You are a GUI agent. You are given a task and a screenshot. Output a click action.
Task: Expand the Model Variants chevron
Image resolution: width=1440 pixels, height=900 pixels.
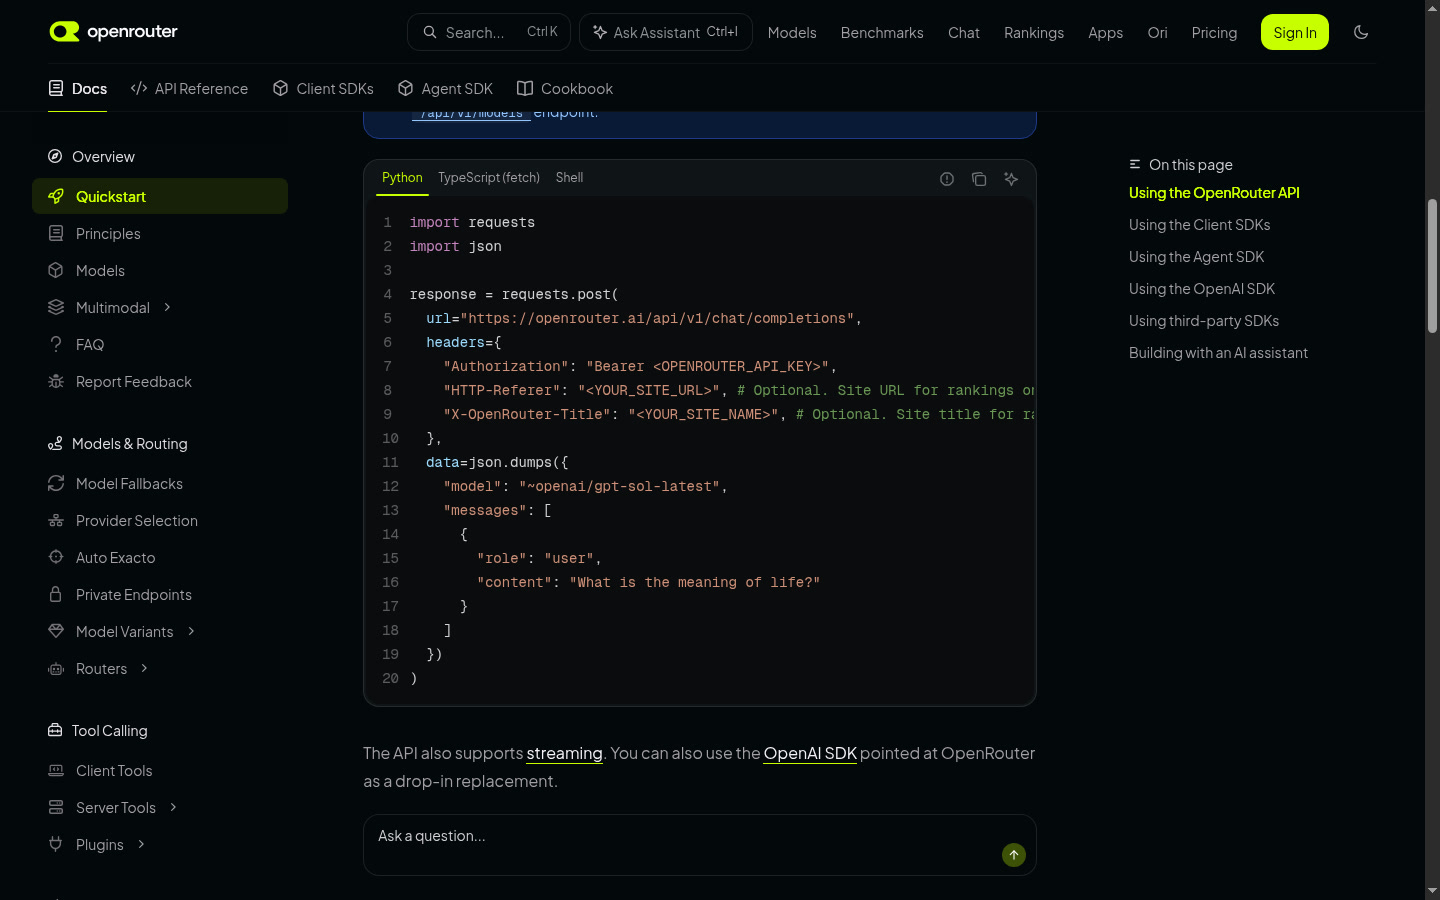191,631
